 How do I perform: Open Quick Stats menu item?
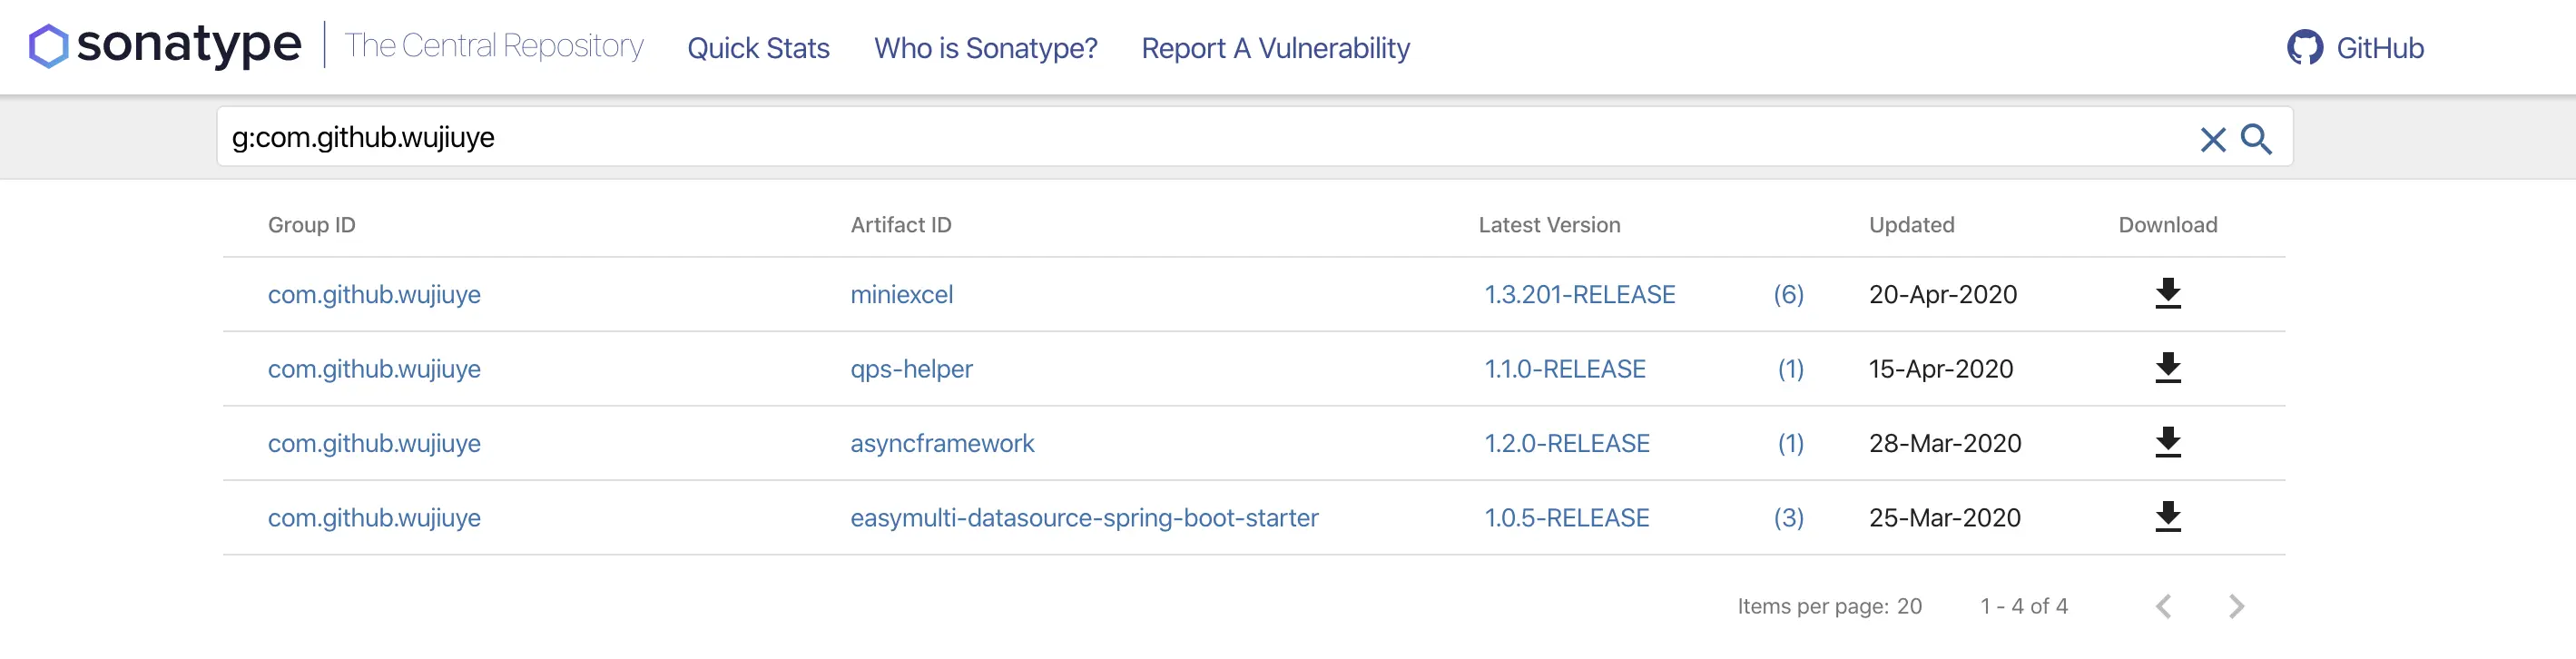(x=758, y=48)
